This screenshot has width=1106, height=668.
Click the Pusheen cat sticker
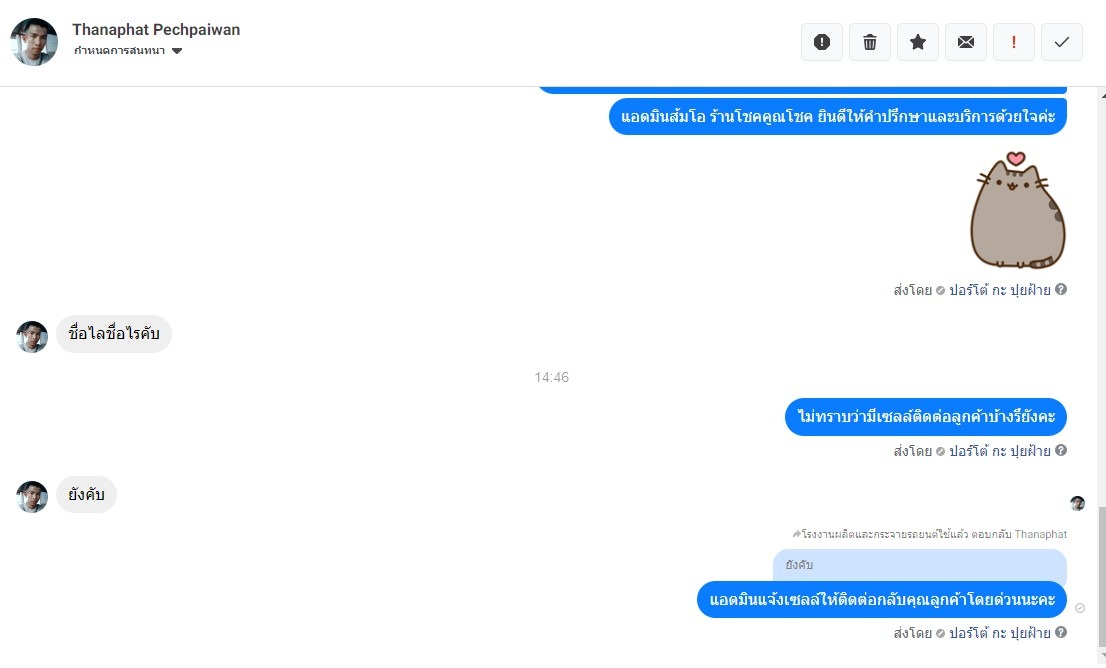[x=1018, y=210]
